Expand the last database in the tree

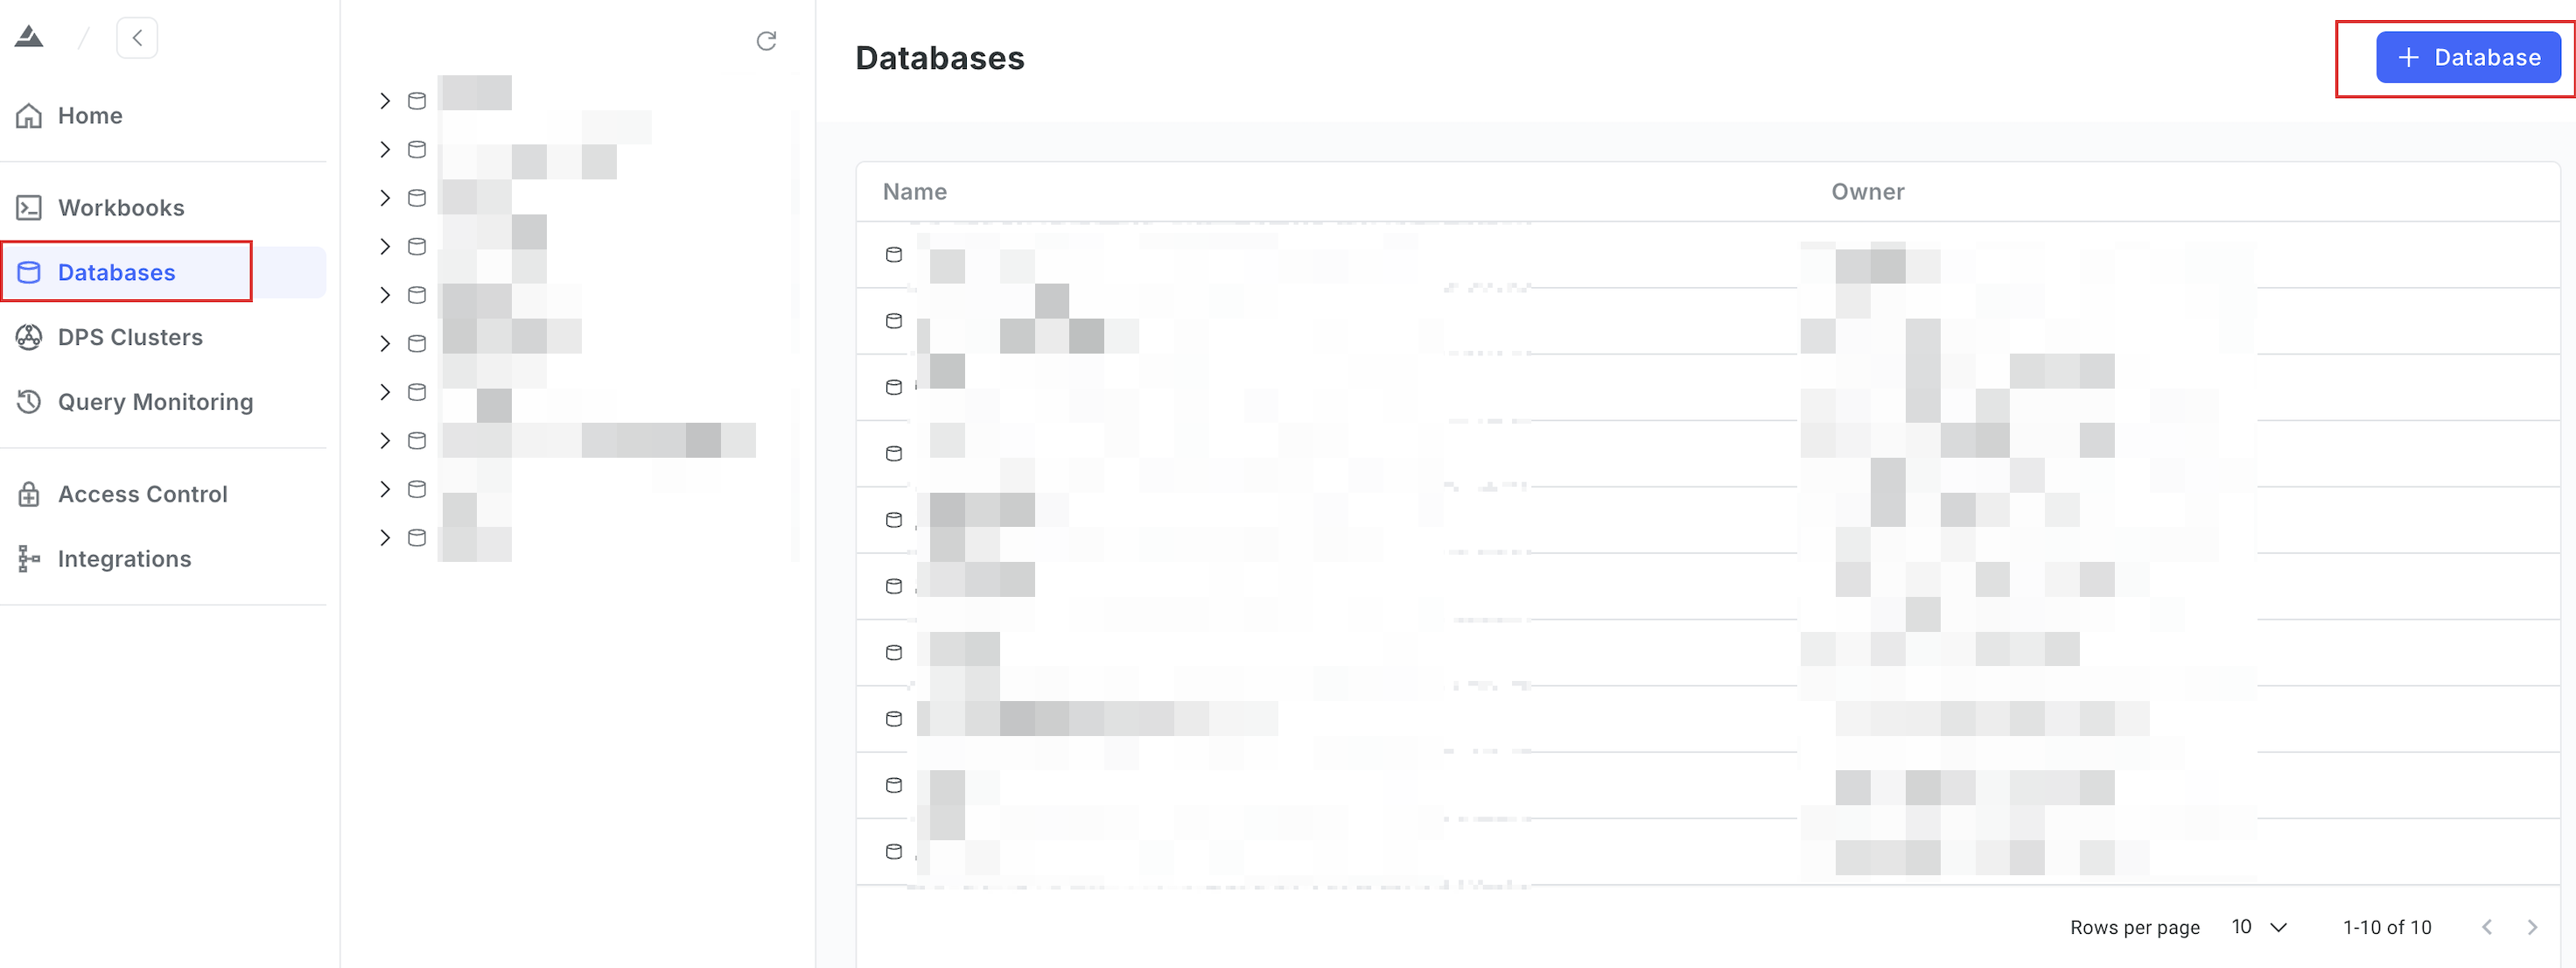(x=385, y=538)
